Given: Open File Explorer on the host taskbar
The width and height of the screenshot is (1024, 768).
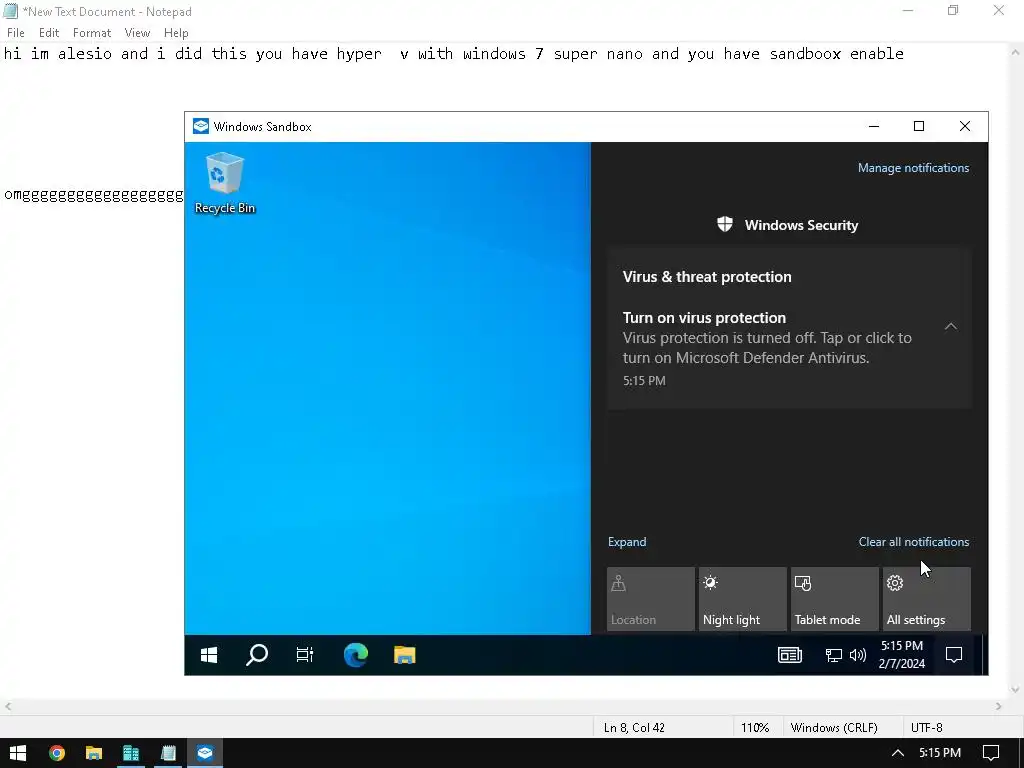Looking at the screenshot, I should pyautogui.click(x=94, y=753).
